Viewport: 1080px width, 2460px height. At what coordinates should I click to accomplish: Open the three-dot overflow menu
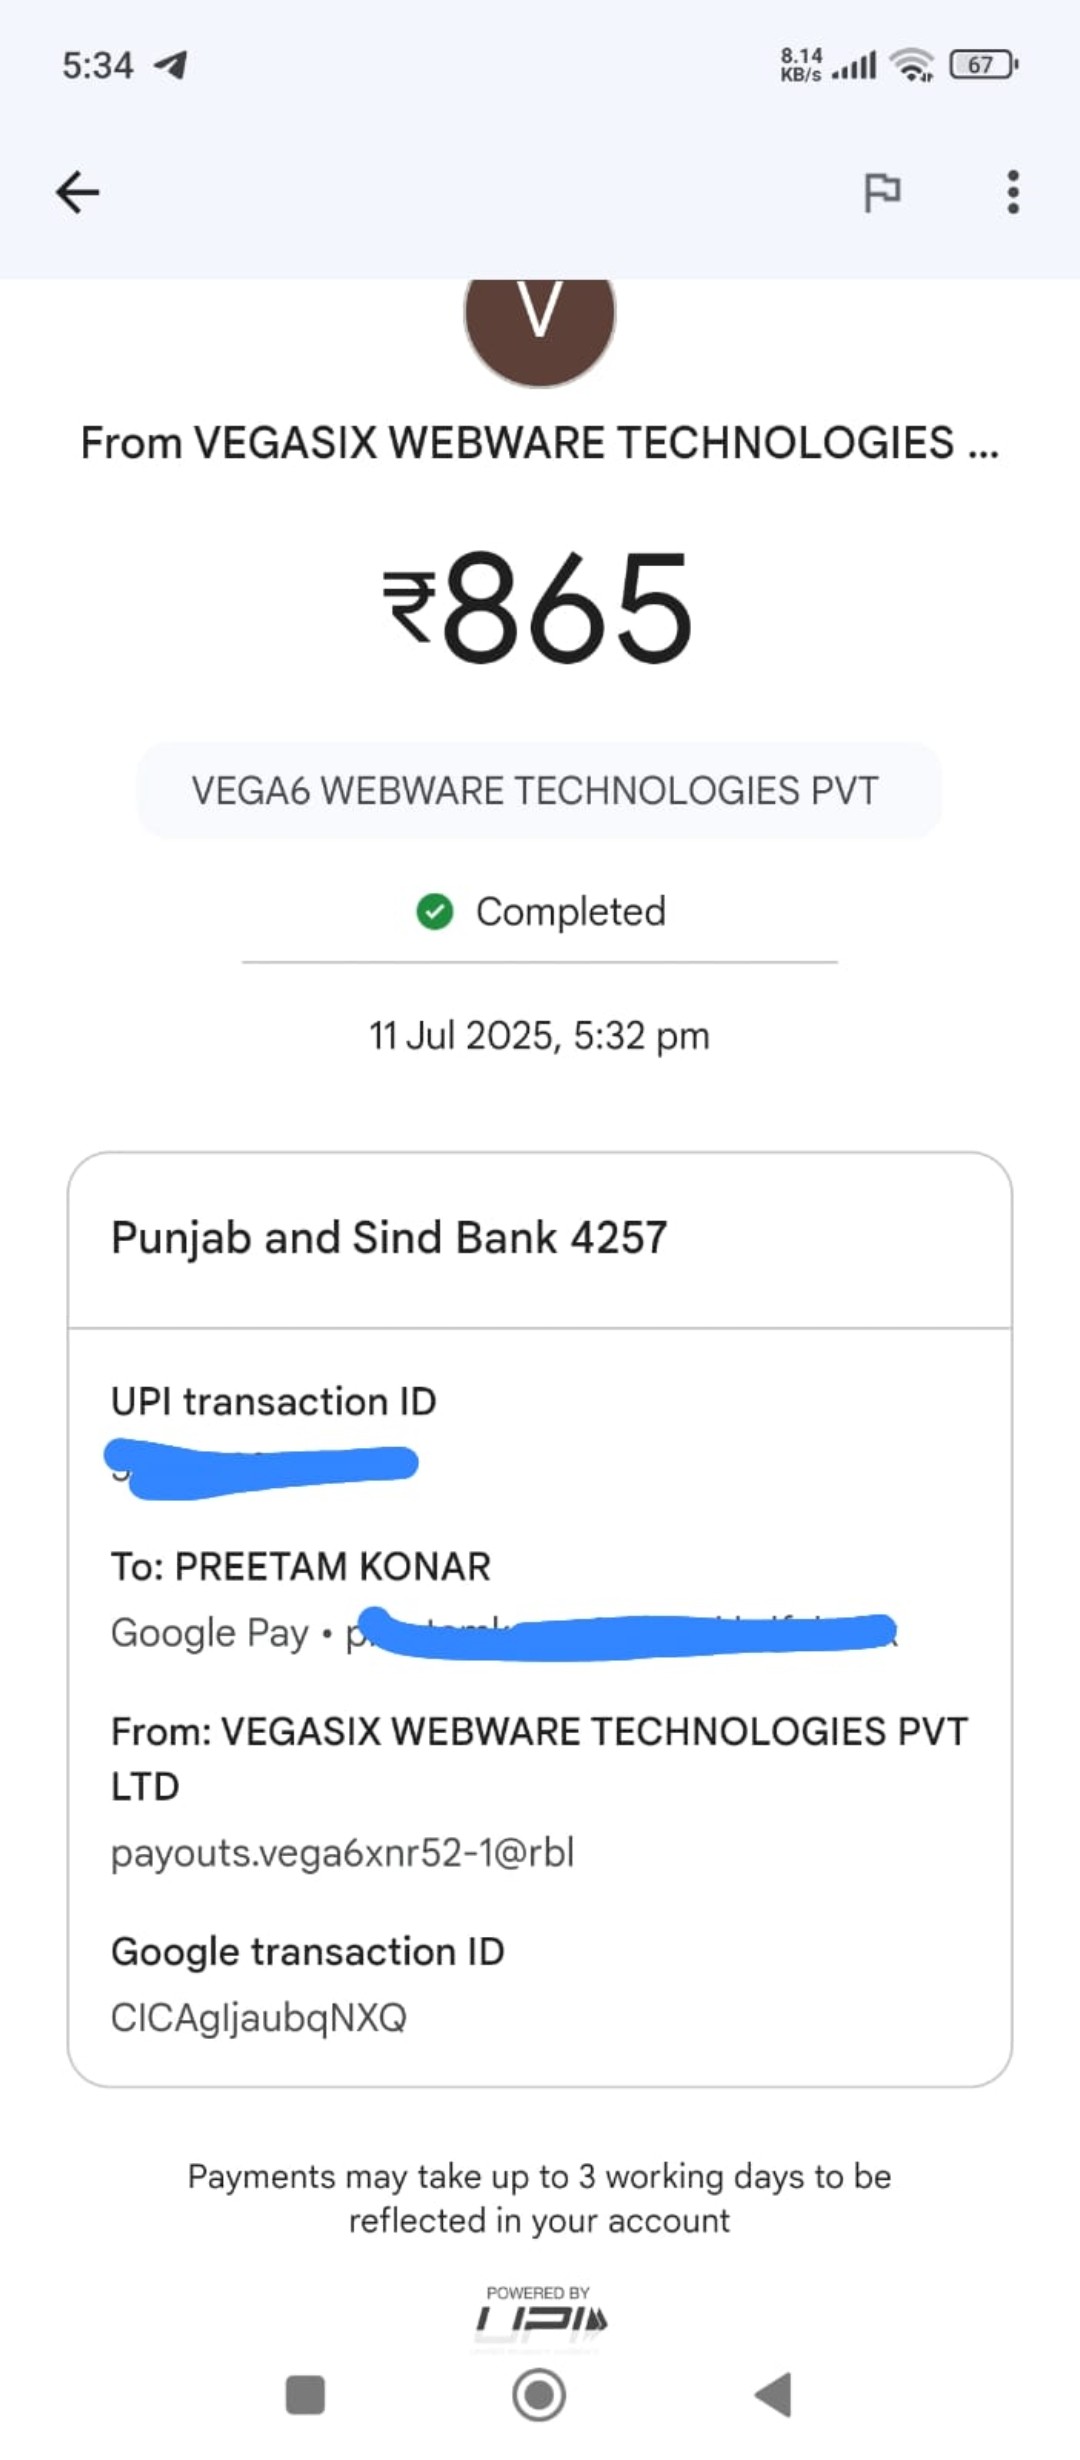1013,192
